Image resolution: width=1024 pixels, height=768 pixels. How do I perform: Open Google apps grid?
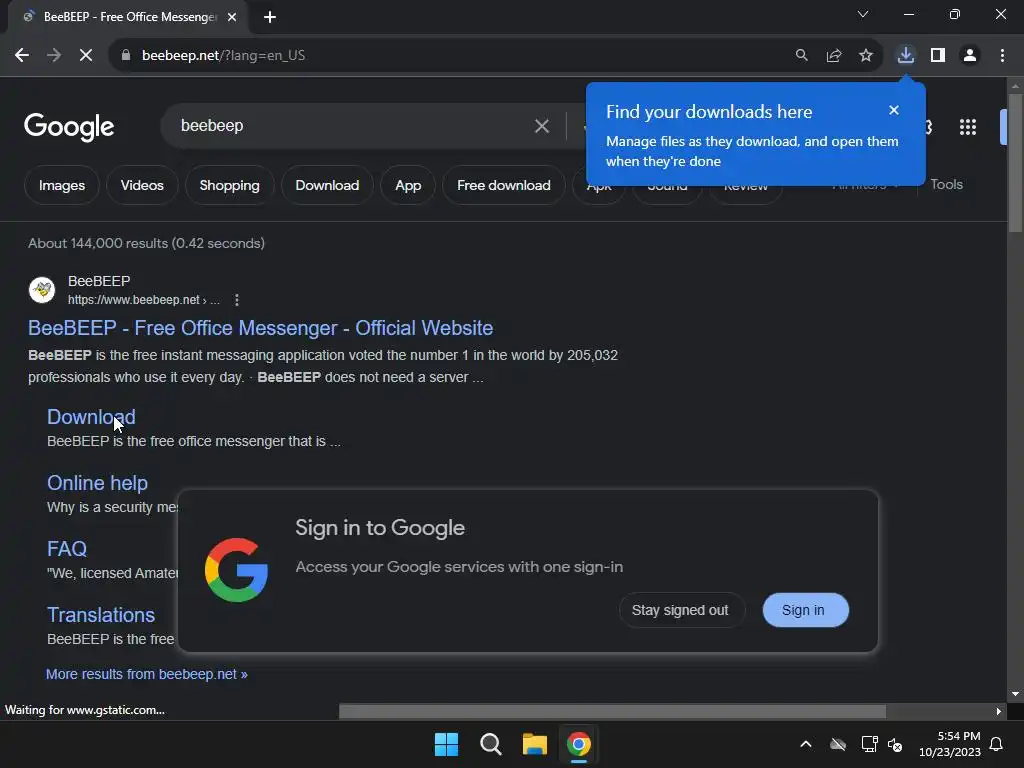pos(968,127)
